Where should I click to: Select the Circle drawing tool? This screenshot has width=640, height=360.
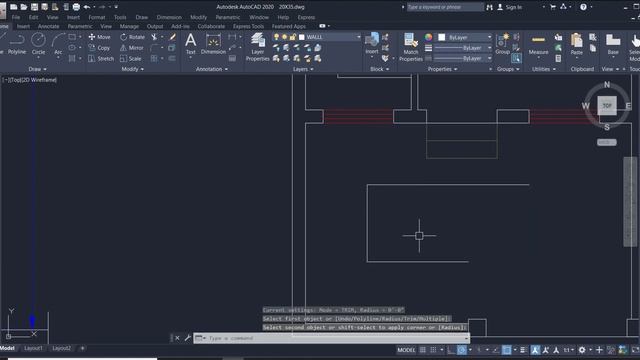point(38,44)
